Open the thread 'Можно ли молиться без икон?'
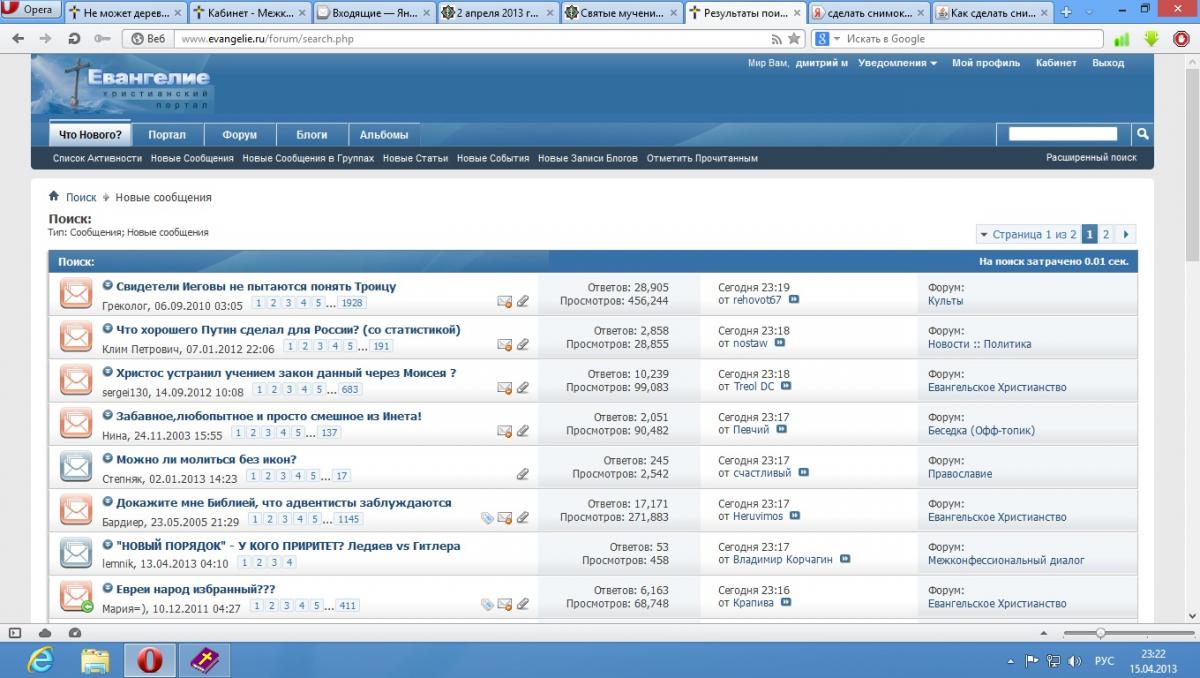The image size is (1200, 678). click(206, 460)
